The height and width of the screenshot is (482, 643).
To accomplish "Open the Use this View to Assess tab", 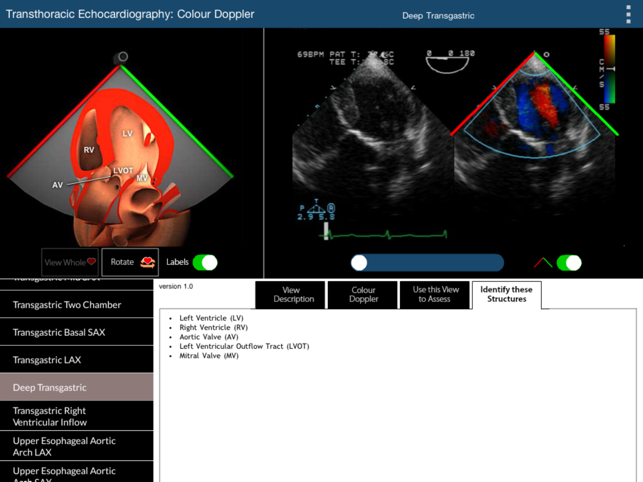I will [x=435, y=295].
